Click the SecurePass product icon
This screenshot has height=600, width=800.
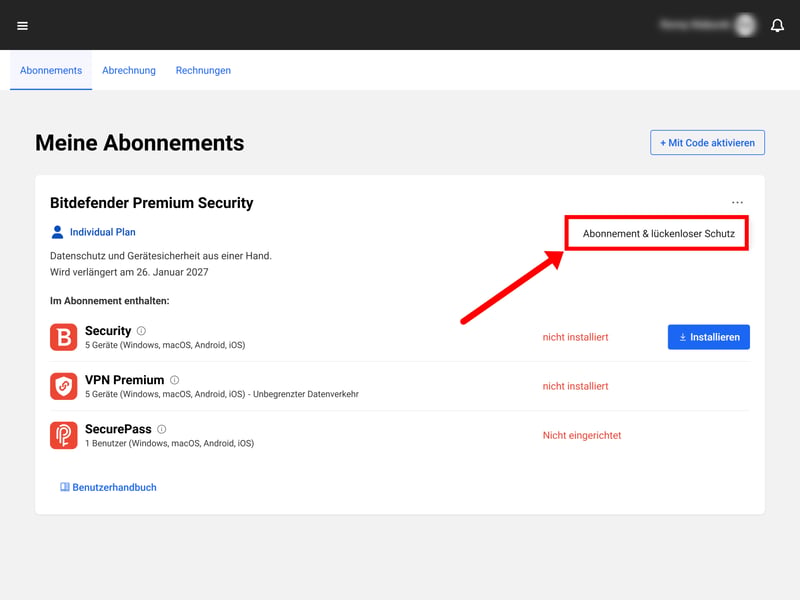[x=64, y=435]
